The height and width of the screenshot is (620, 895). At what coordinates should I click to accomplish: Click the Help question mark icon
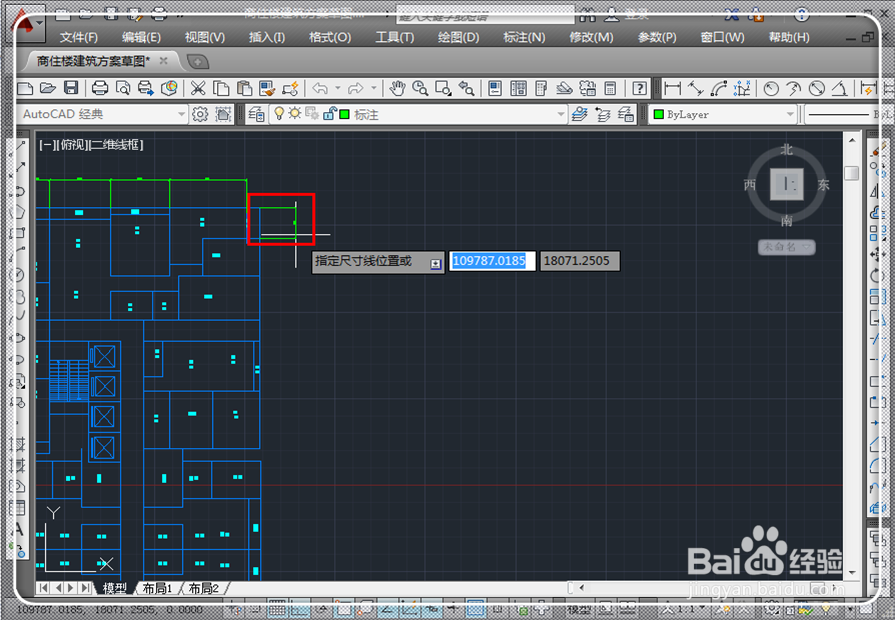639,88
